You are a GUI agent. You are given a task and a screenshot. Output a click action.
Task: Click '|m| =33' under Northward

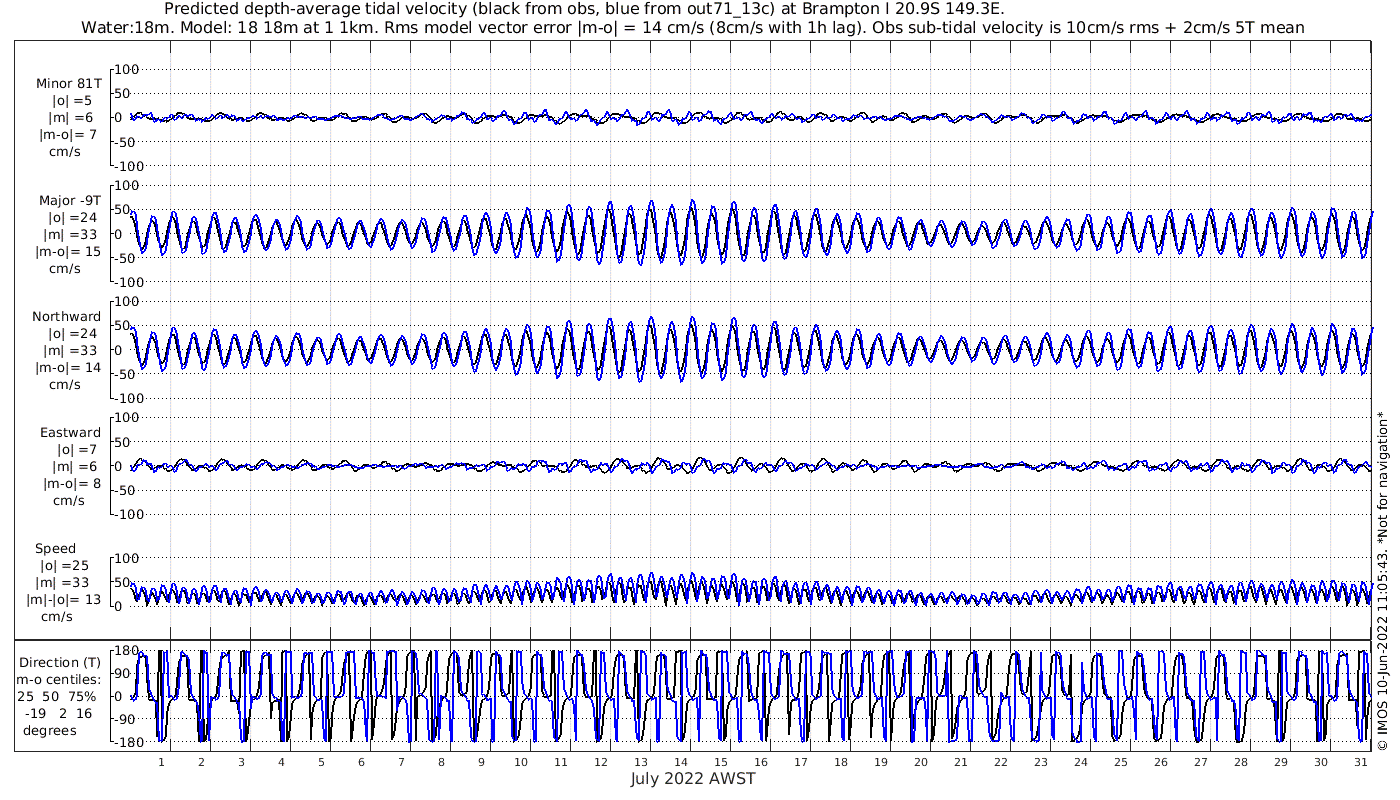click(72, 351)
